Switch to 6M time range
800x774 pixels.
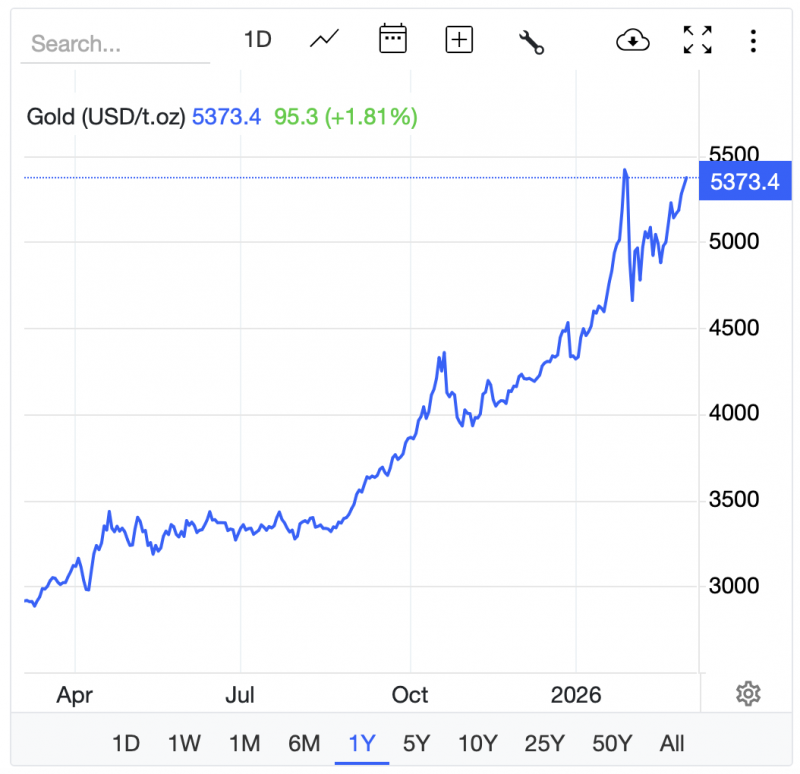(x=304, y=743)
